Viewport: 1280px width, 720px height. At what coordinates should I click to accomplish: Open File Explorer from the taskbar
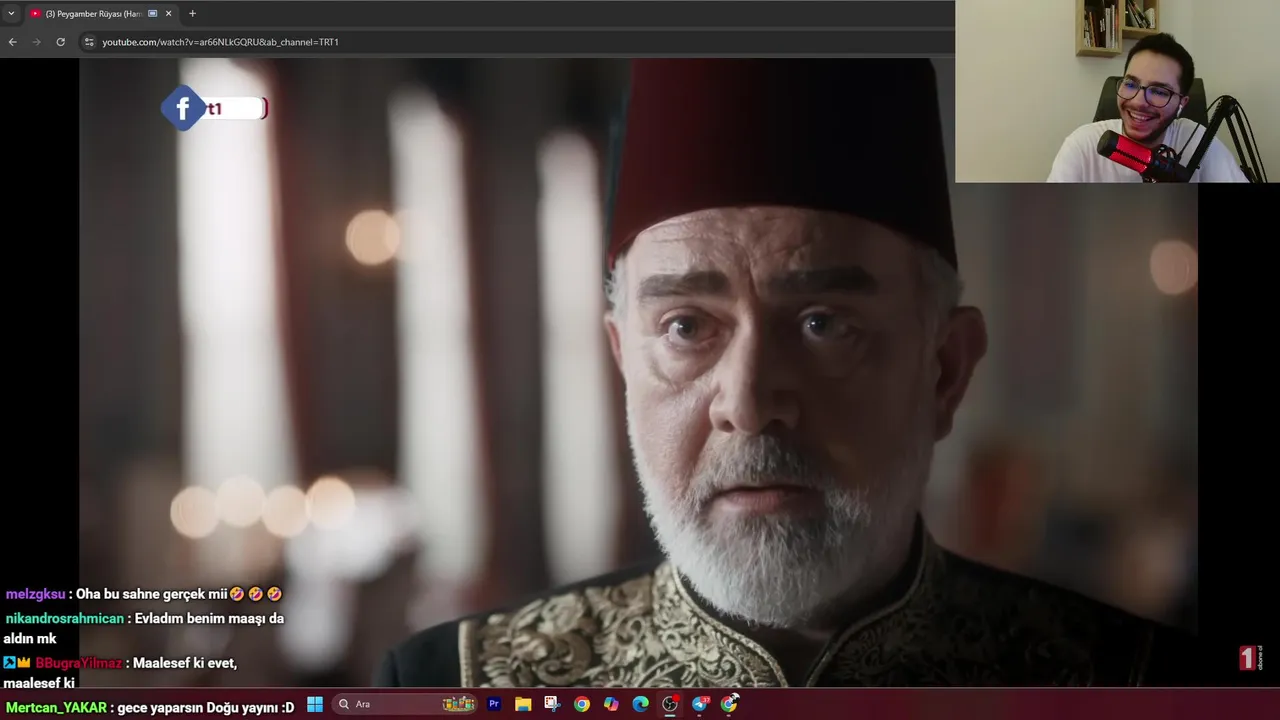523,704
